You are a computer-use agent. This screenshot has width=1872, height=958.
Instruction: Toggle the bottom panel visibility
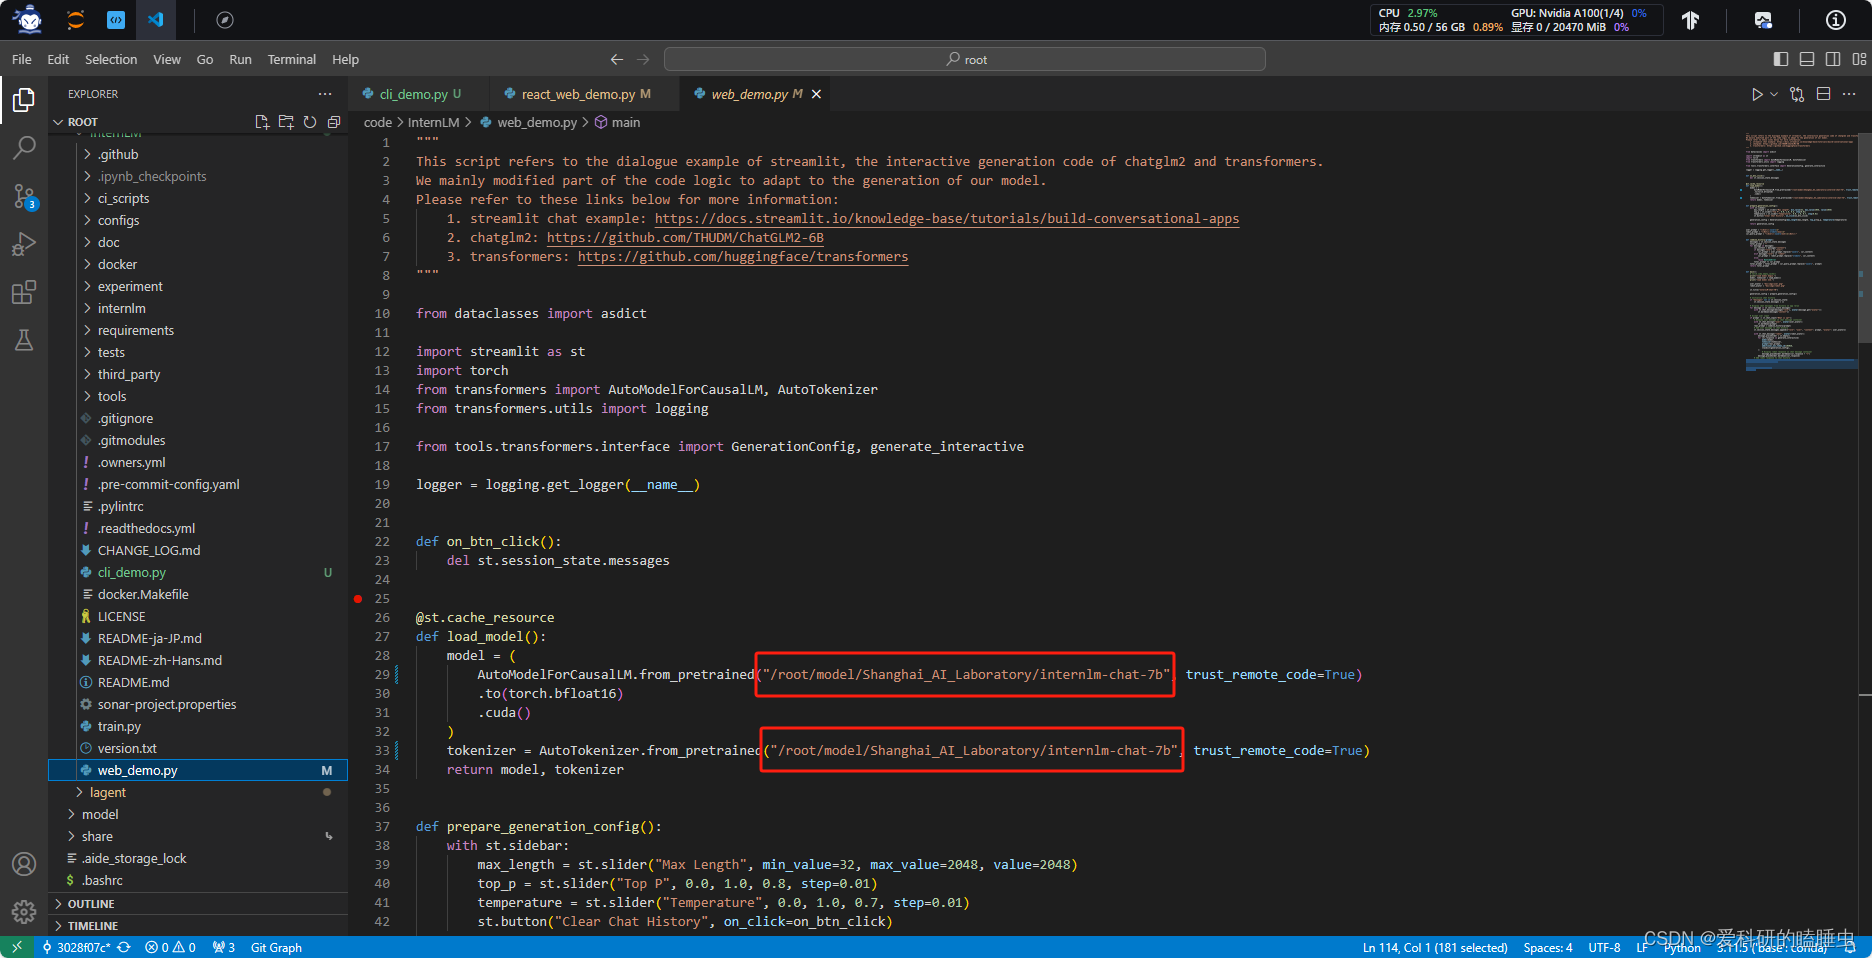[1807, 60]
